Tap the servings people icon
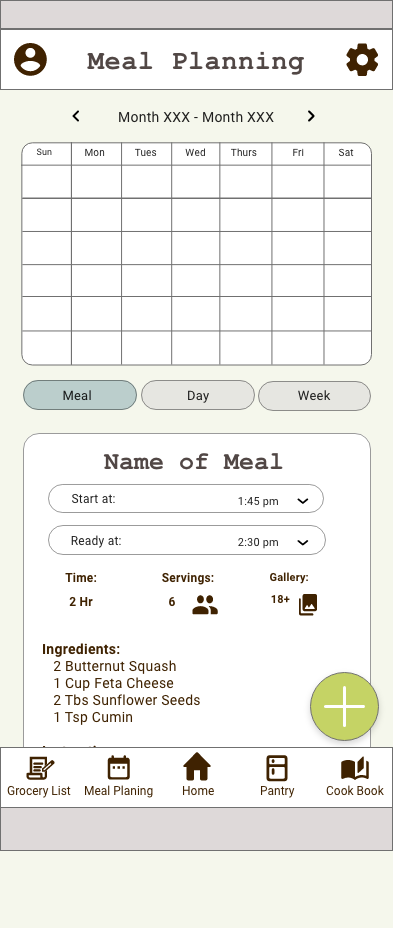Image resolution: width=393 pixels, height=928 pixels. click(205, 605)
